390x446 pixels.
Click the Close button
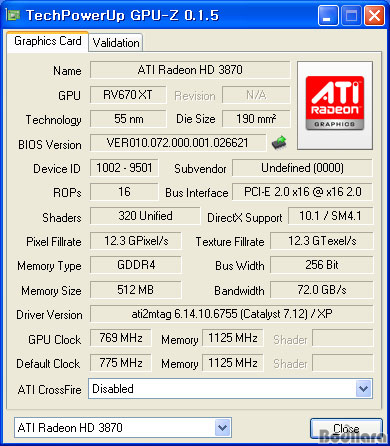point(346,428)
